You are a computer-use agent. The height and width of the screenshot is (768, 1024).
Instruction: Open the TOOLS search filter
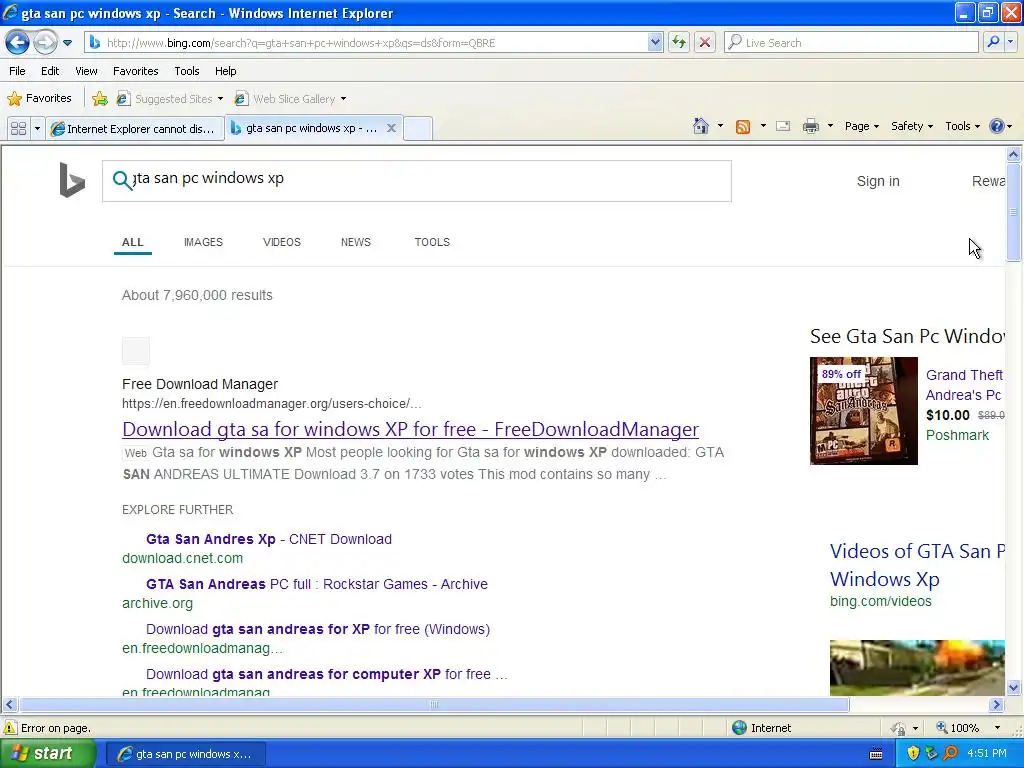[432, 242]
